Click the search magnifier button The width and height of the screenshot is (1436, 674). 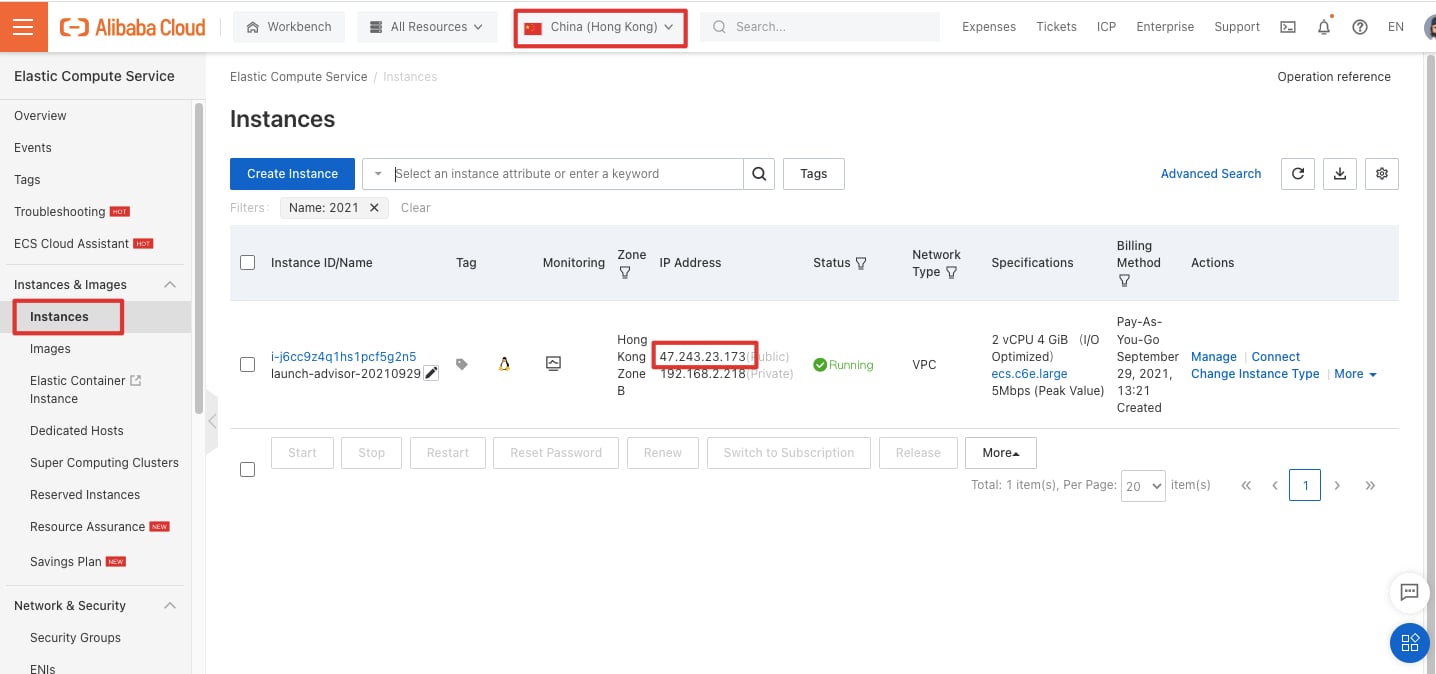759,174
